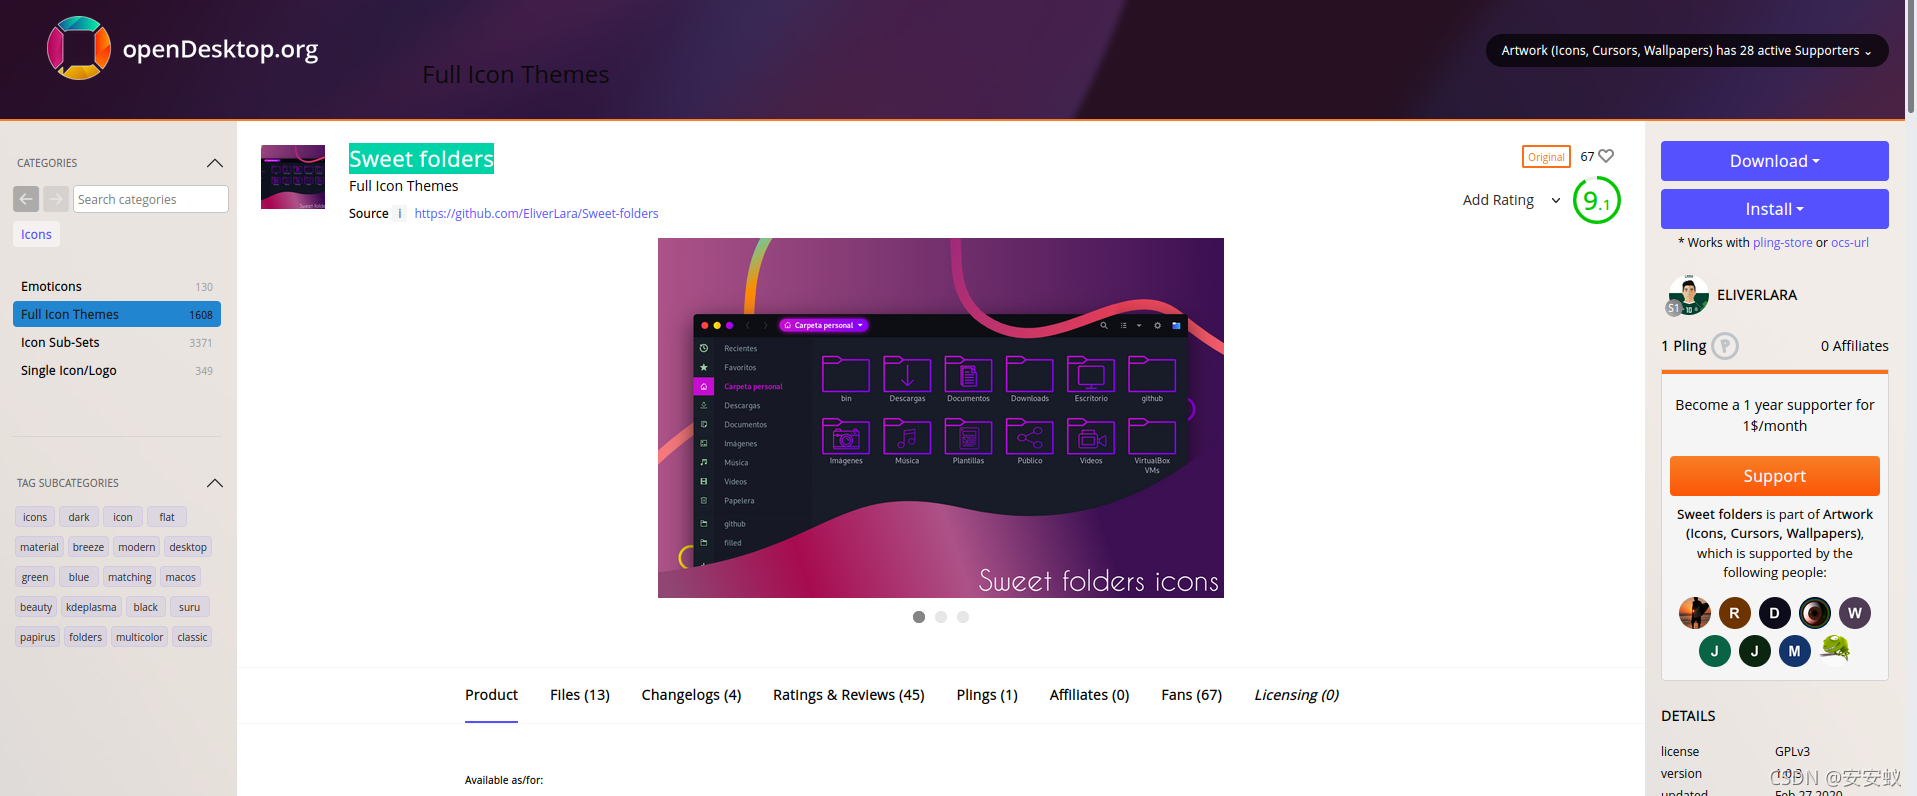
Task: Open the GitHub Sweet-folders source link
Action: click(536, 213)
